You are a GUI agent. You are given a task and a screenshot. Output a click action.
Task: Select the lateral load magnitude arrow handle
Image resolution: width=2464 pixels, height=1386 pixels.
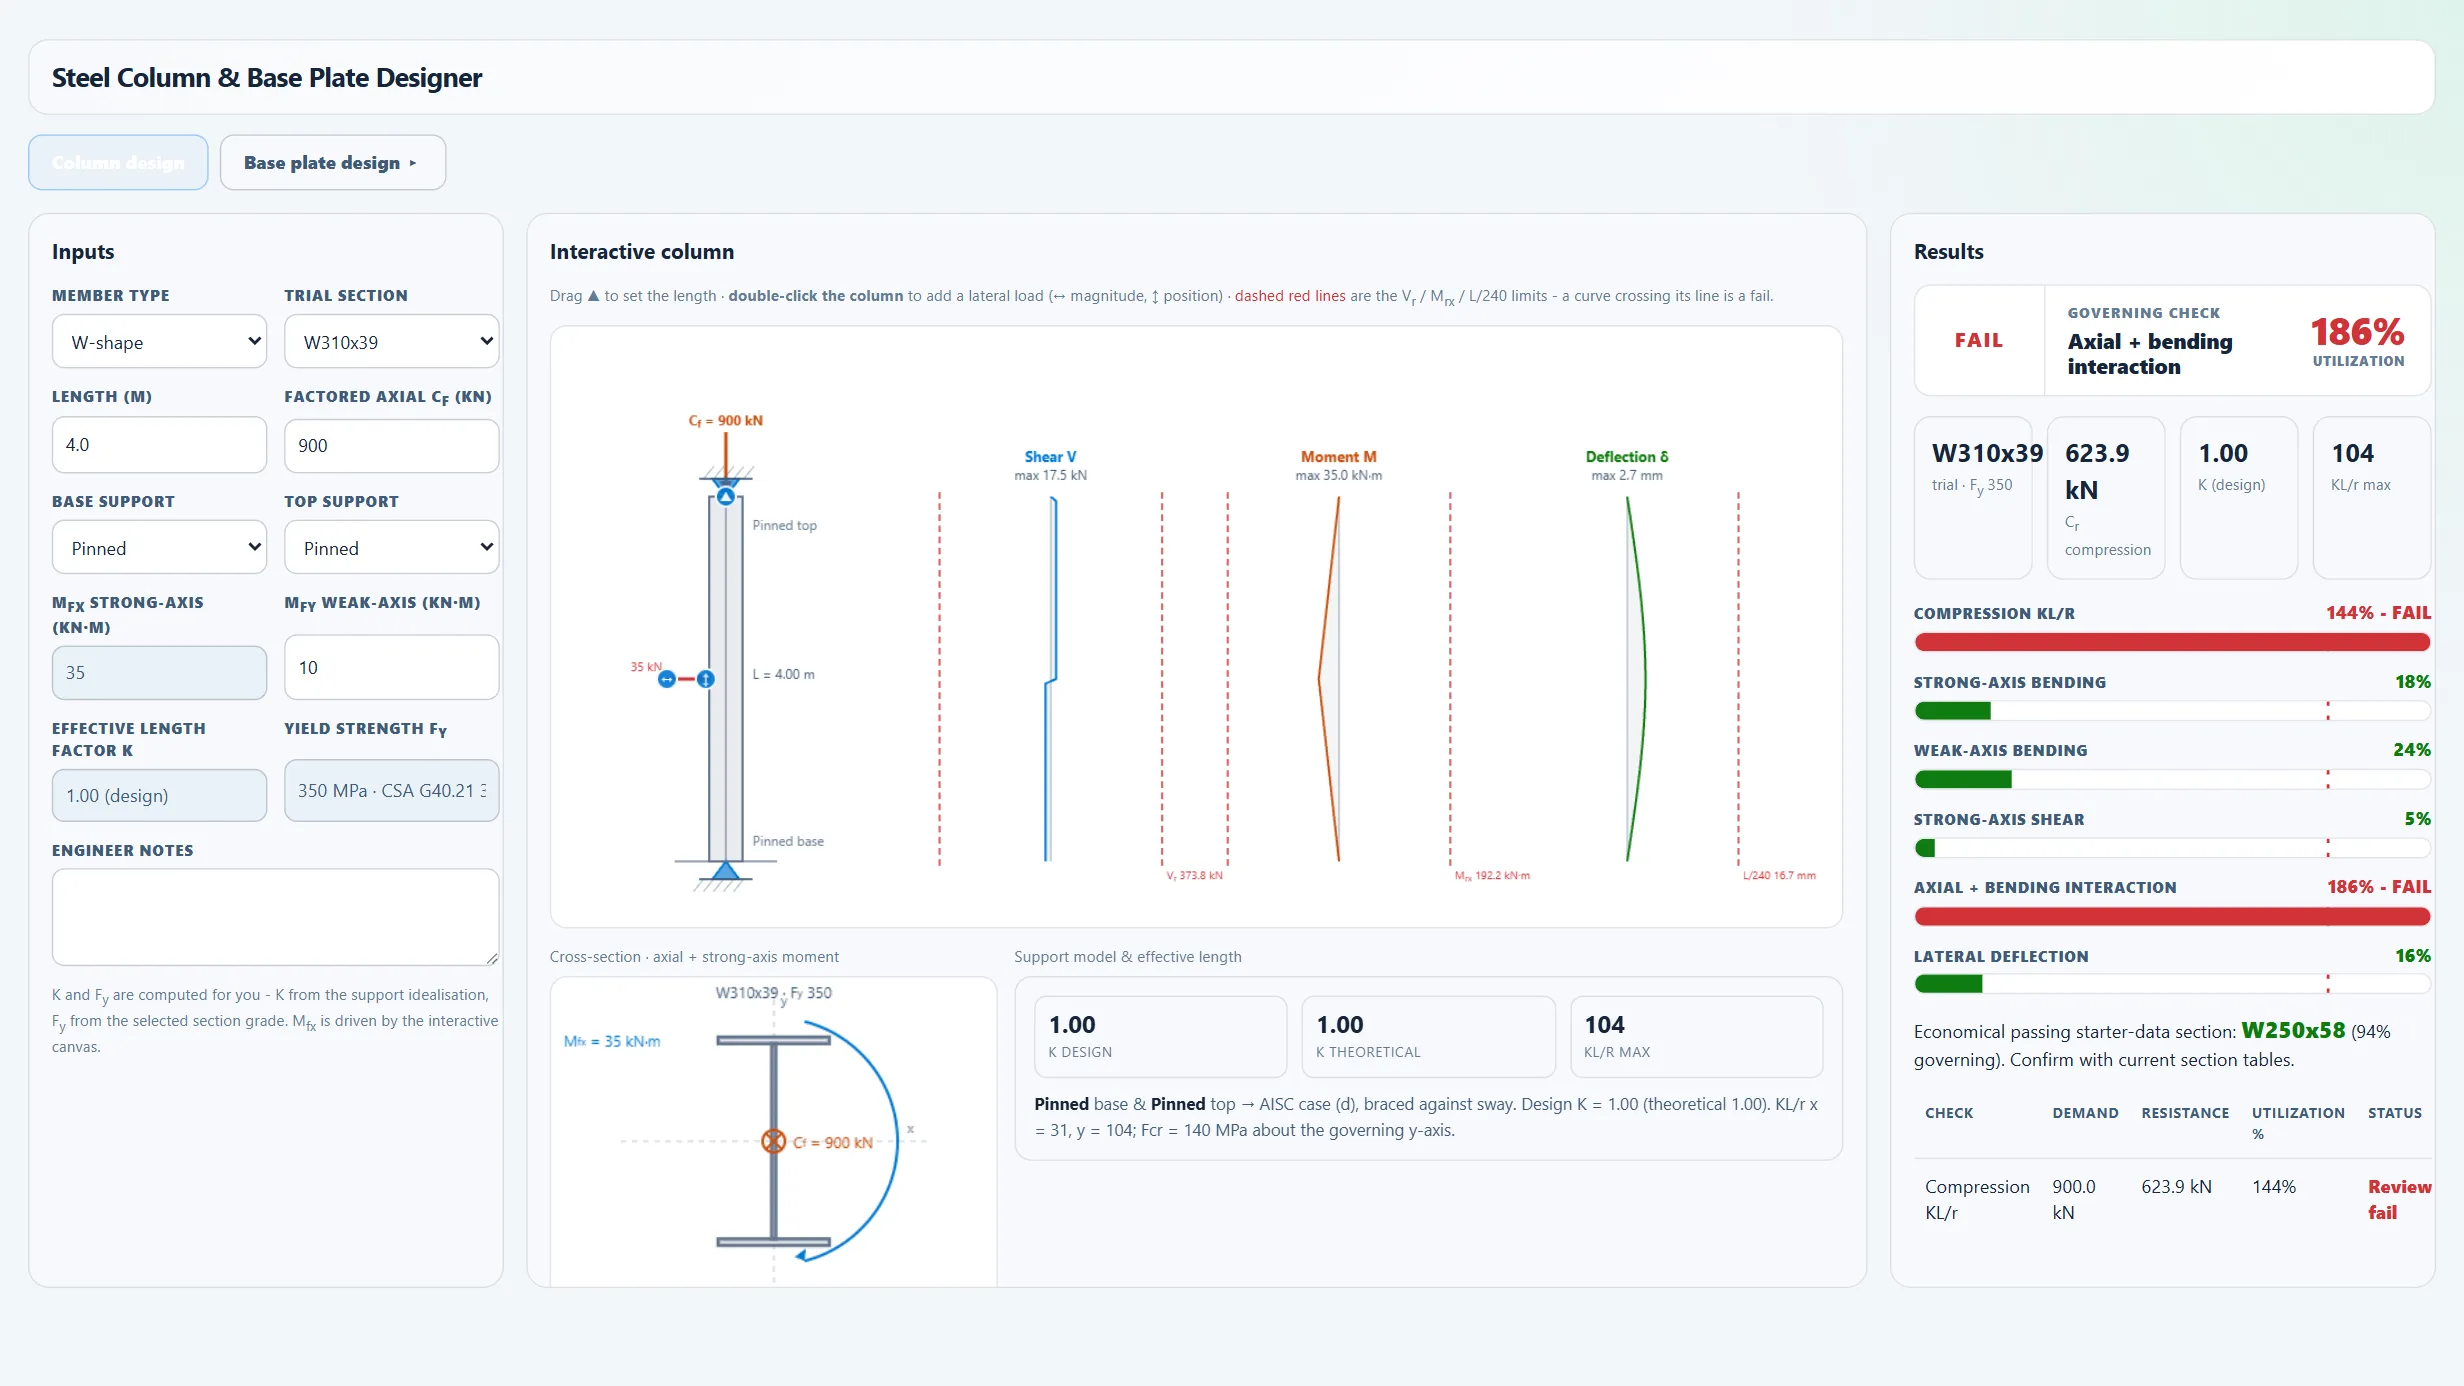click(666, 680)
